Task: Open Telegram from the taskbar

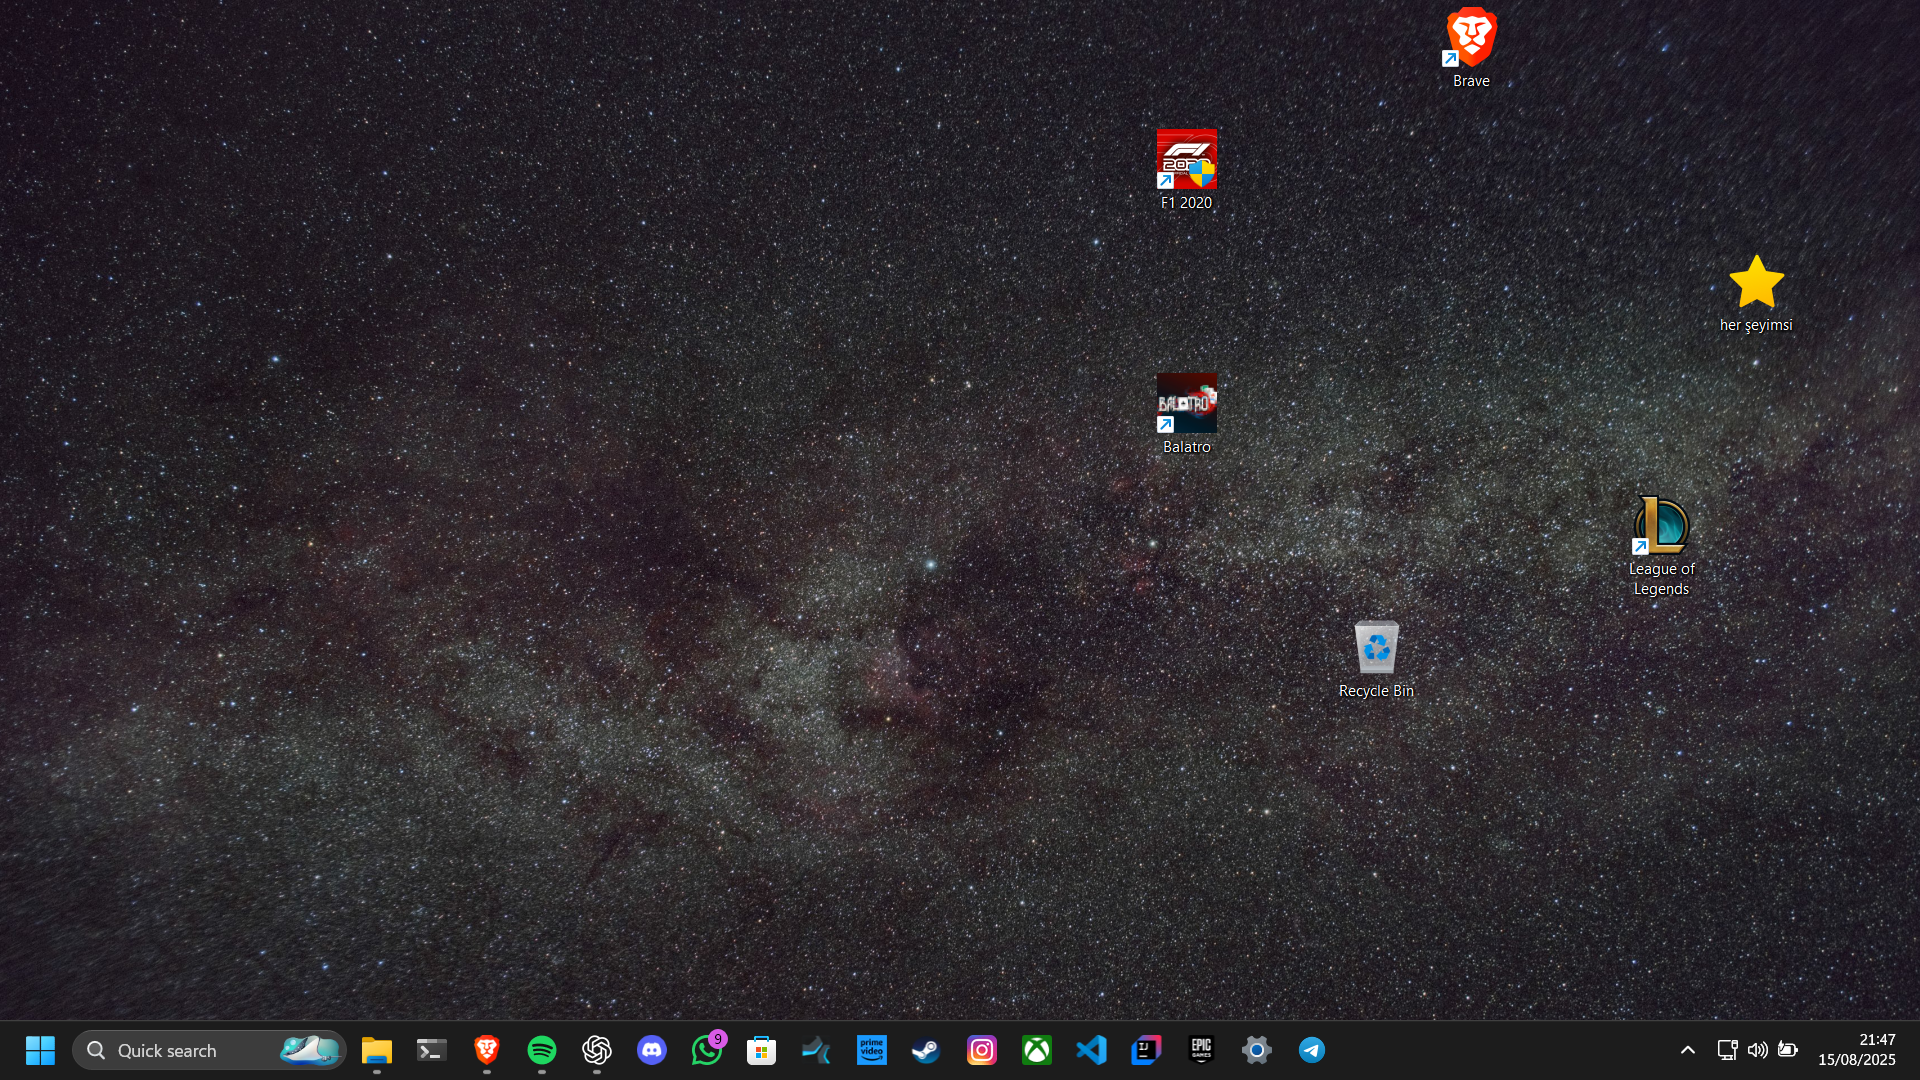Action: pos(1312,1050)
